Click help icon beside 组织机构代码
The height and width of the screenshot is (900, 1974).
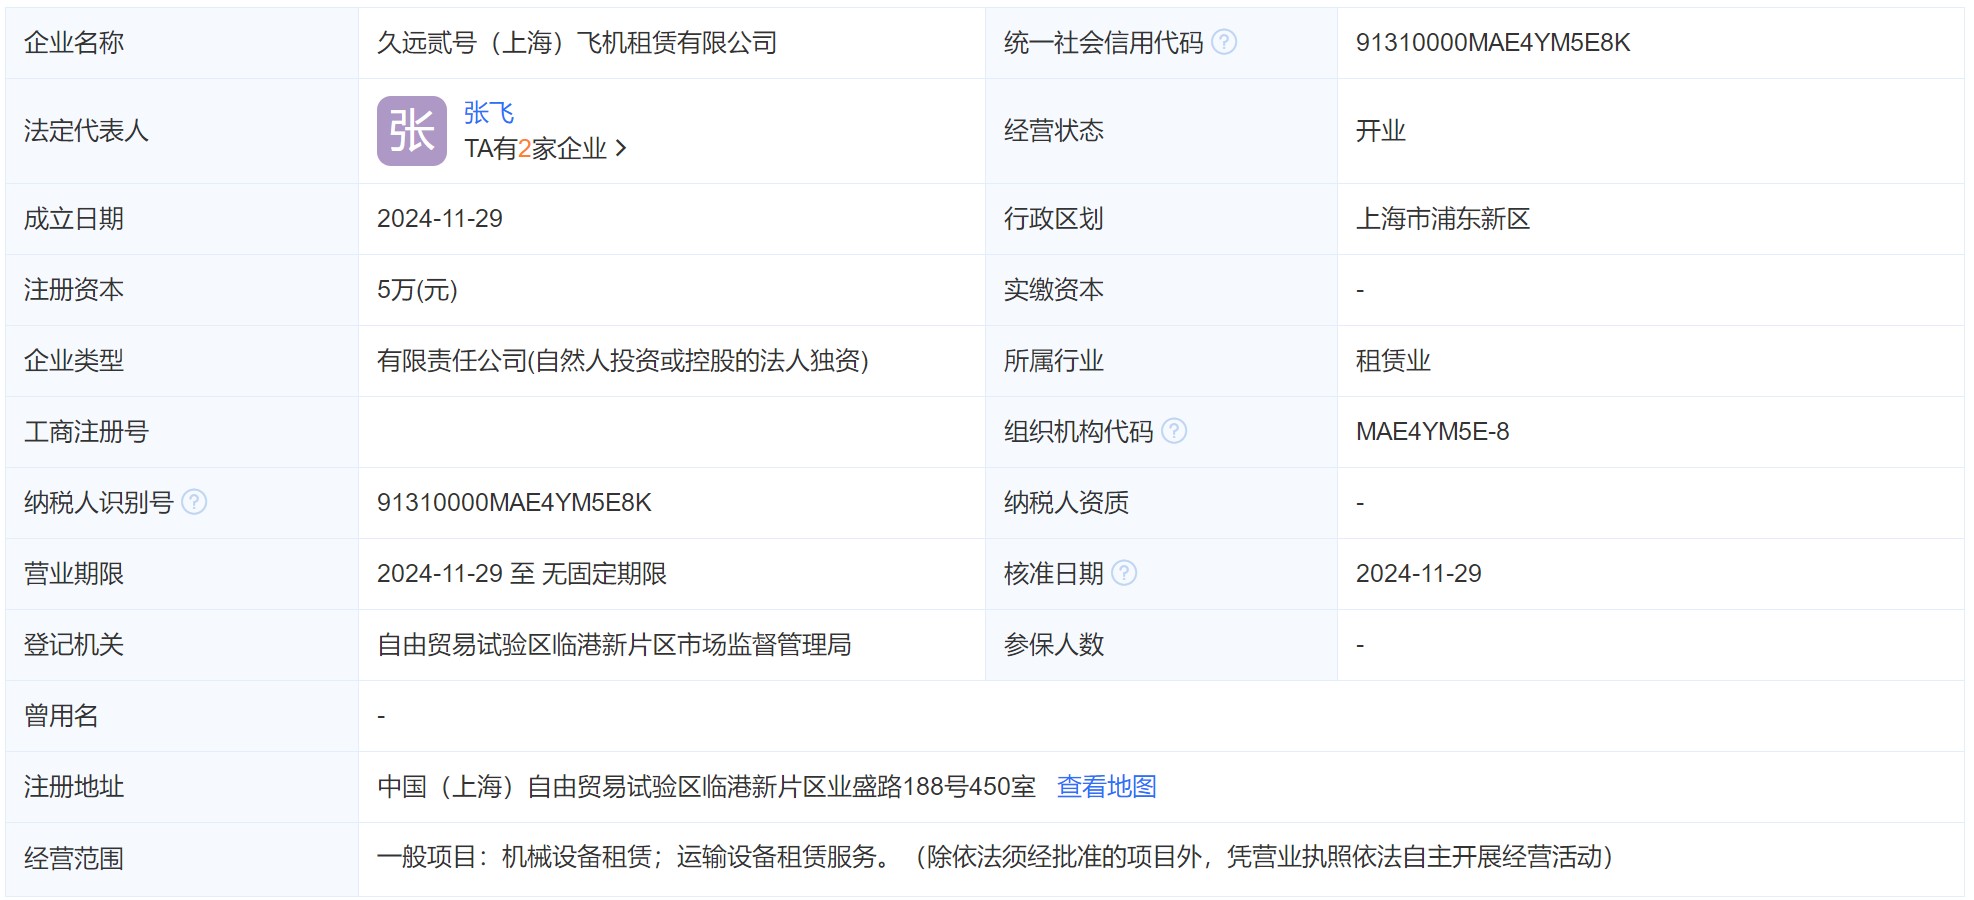(x=1174, y=431)
